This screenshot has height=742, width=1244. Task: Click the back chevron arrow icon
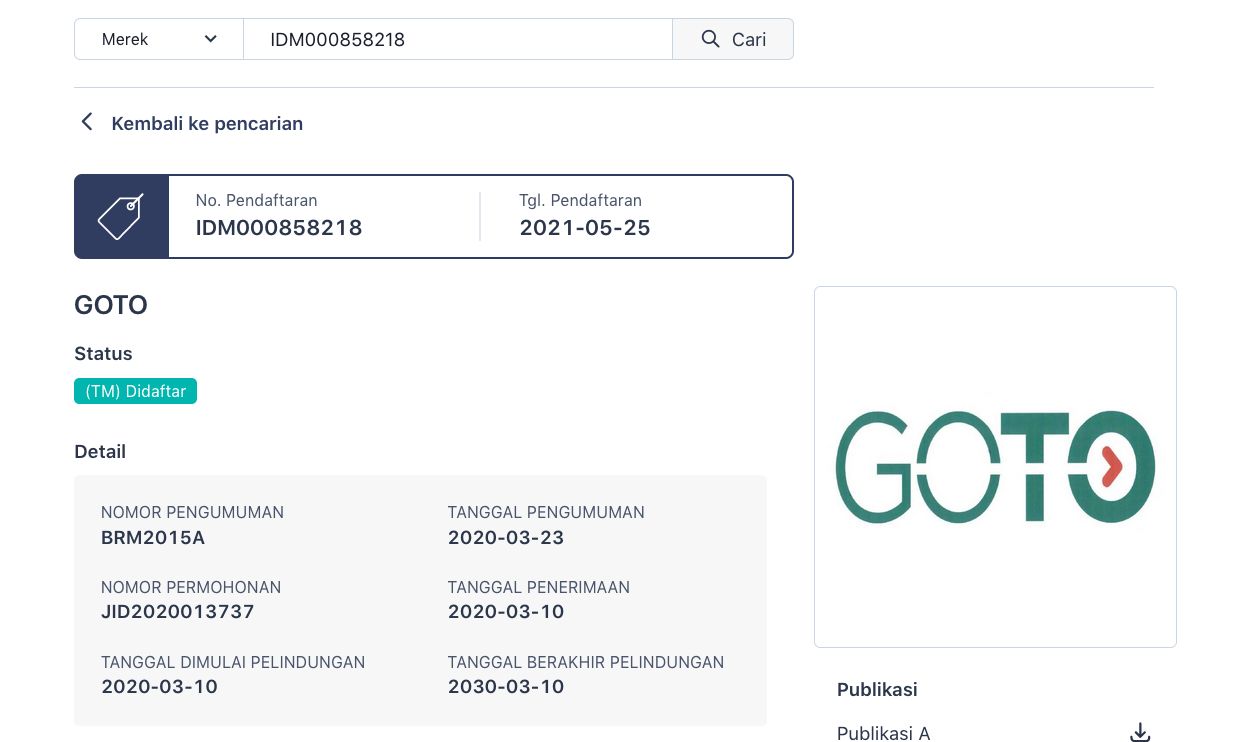[x=87, y=122]
